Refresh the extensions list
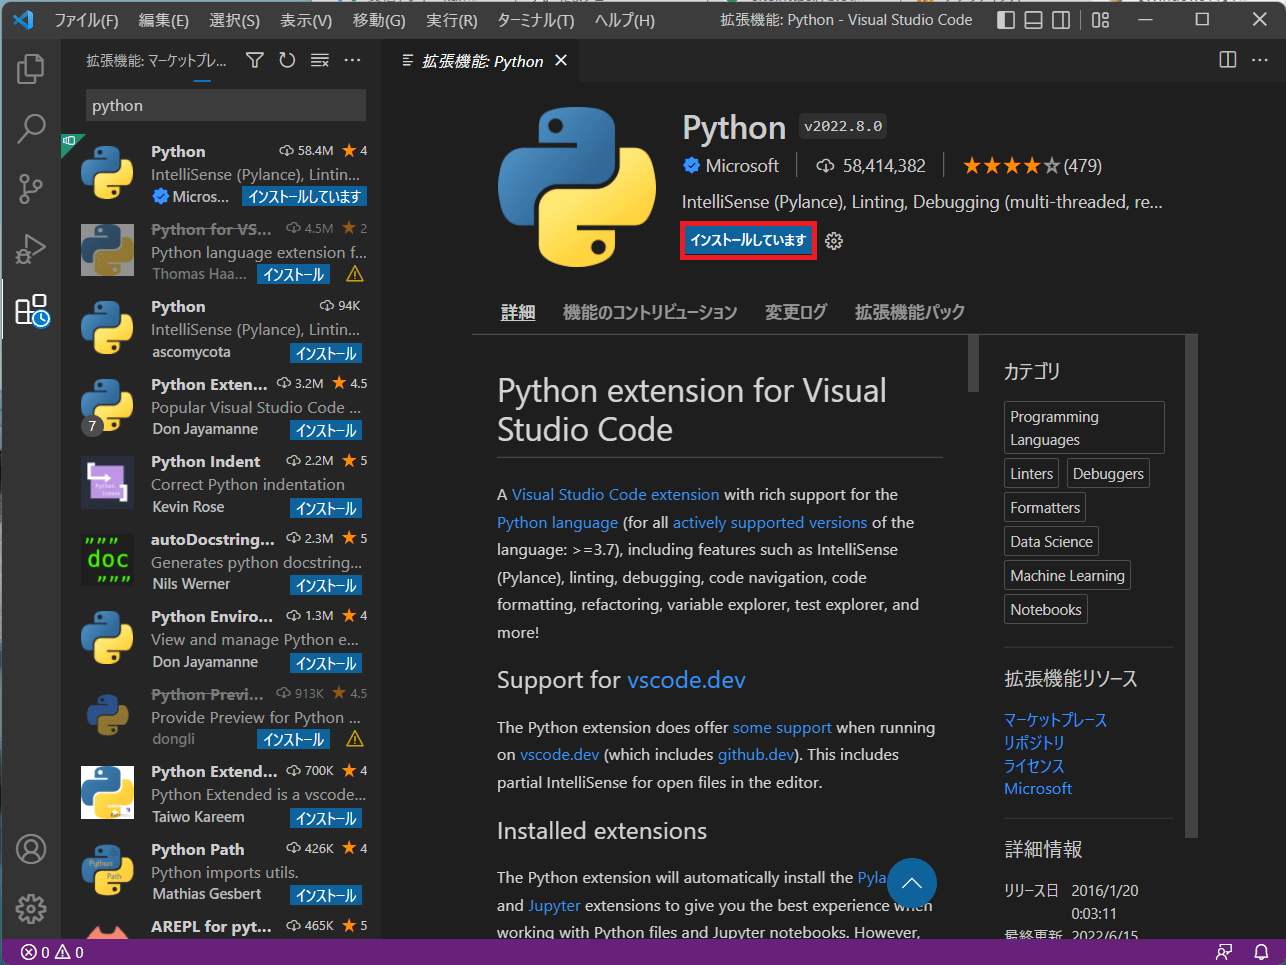This screenshot has height=965, width=1286. click(x=289, y=59)
